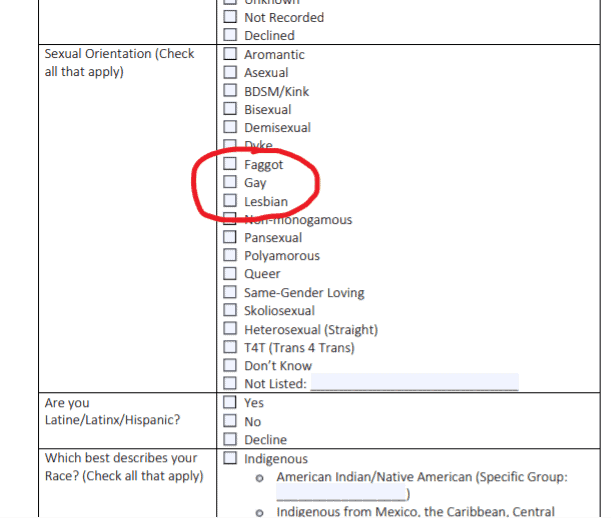Mark the Bisexual checkbox
The height and width of the screenshot is (518, 612).
230,109
